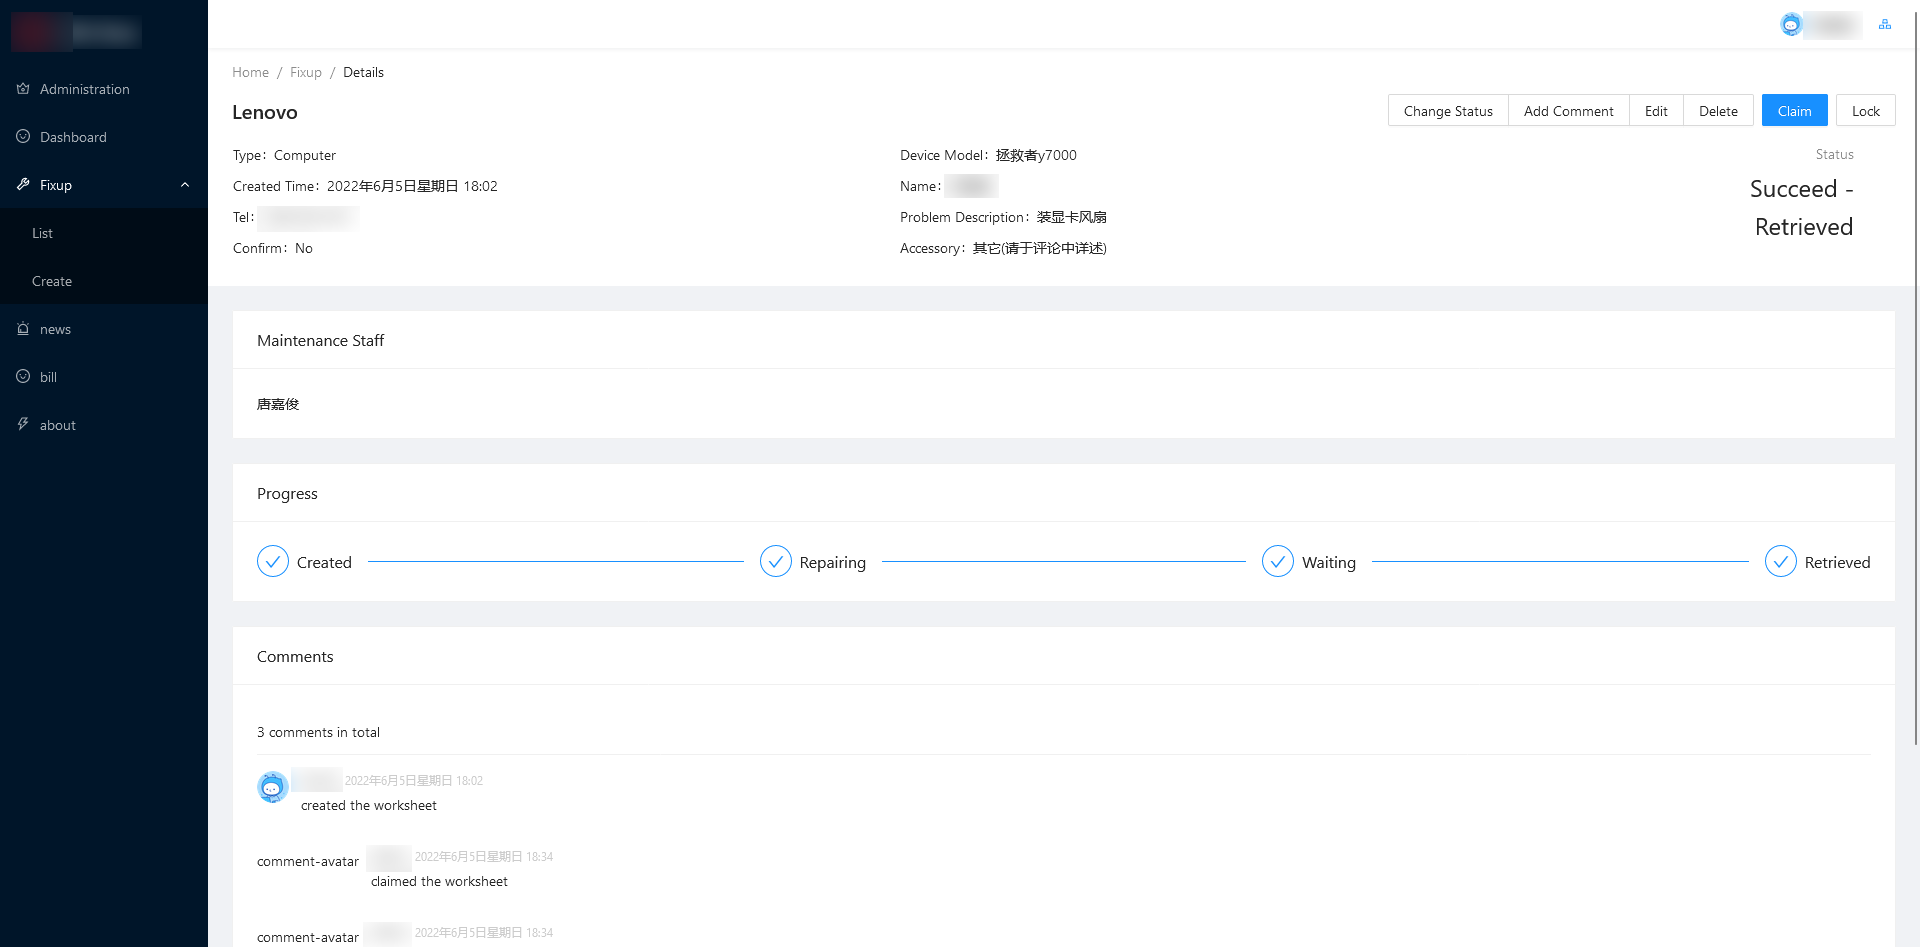Open the about menu item
This screenshot has height=947, width=1920.
104,425
